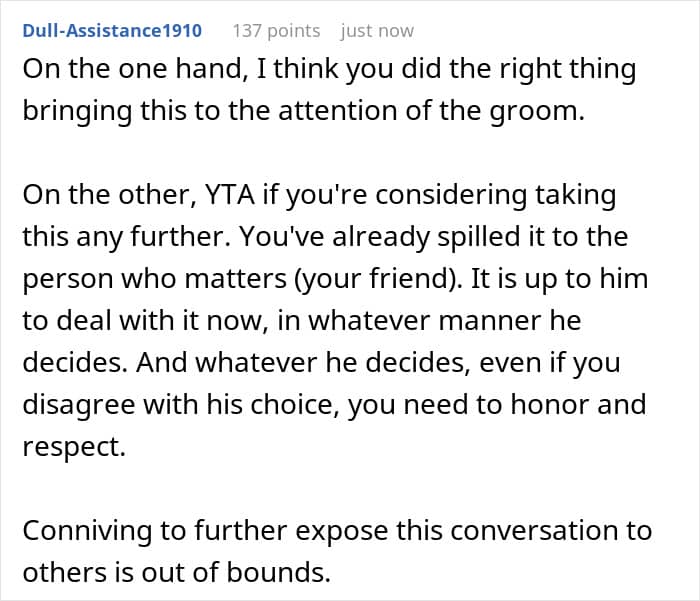Click the line beginning 'On the other, YTA'

point(319,196)
